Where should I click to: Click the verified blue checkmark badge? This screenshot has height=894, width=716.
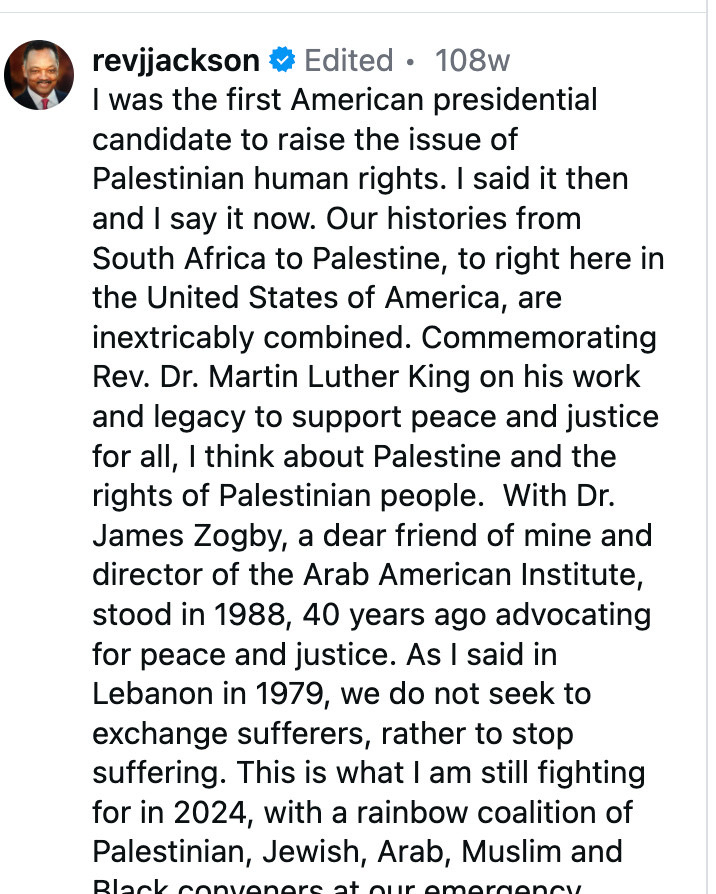[282, 61]
